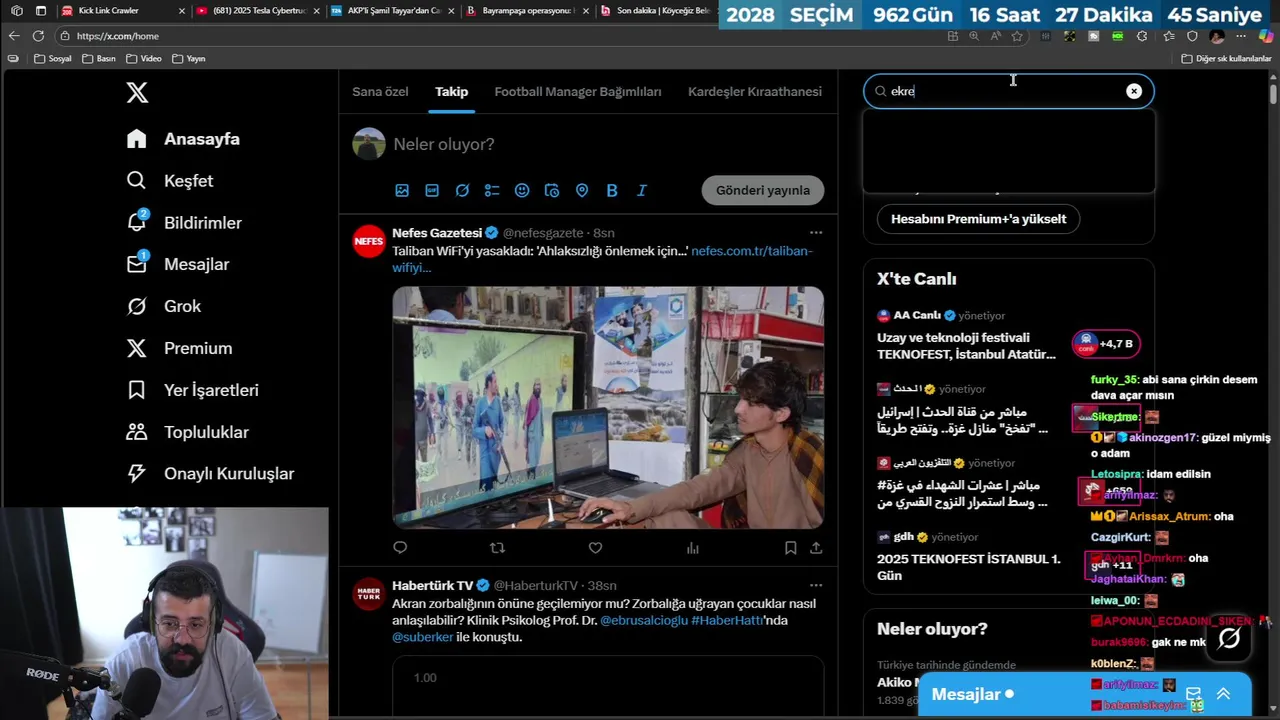Reload the page
This screenshot has width=1280, height=720.
coord(38,36)
